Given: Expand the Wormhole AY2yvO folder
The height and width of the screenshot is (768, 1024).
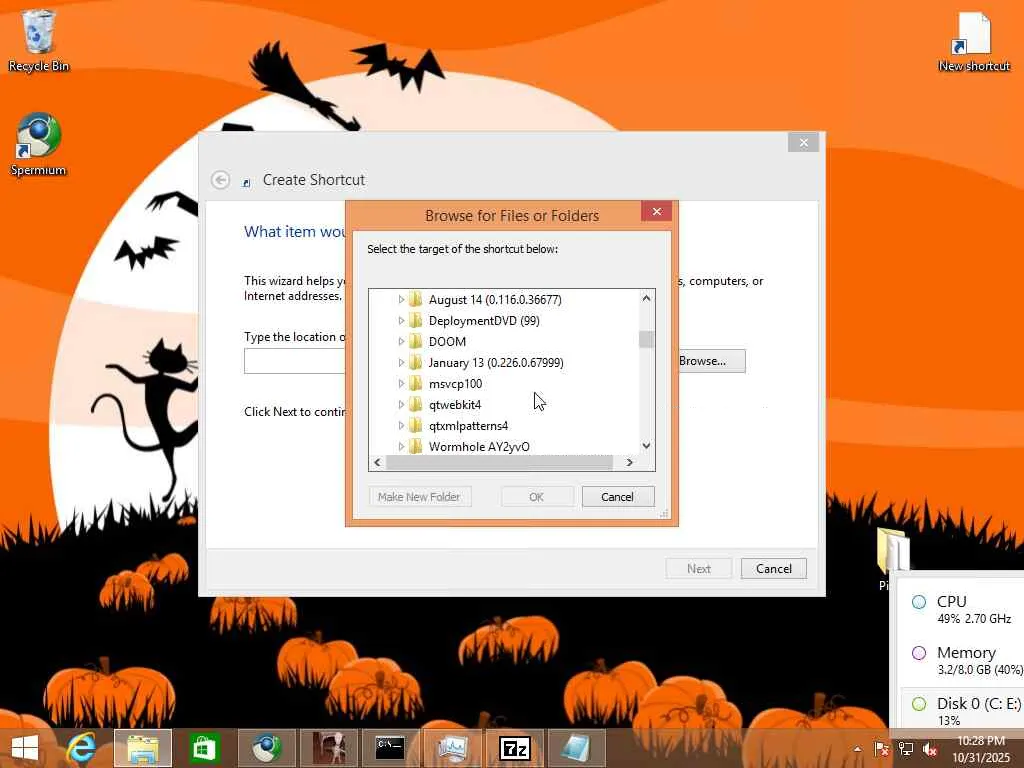Looking at the screenshot, I should click(401, 446).
